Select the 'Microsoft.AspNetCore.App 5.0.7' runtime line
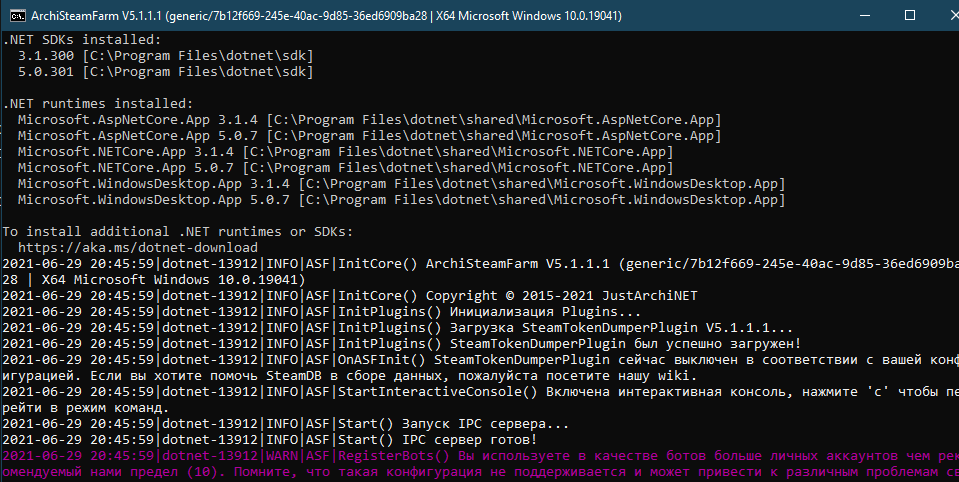This screenshot has width=959, height=482. (x=369, y=136)
